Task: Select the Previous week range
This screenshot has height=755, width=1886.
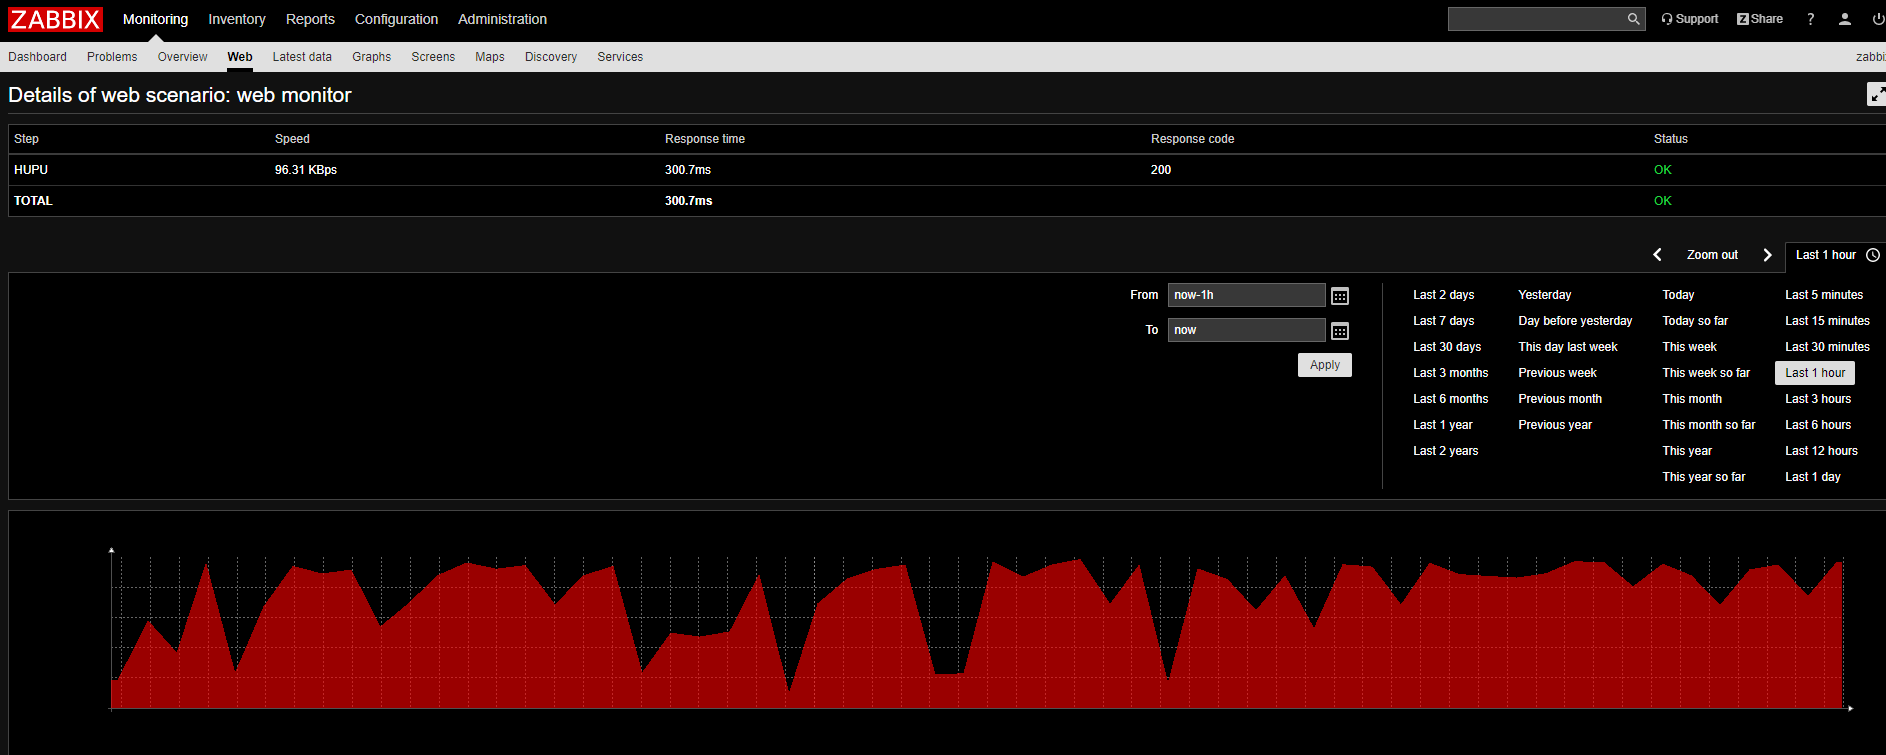Action: coord(1557,373)
